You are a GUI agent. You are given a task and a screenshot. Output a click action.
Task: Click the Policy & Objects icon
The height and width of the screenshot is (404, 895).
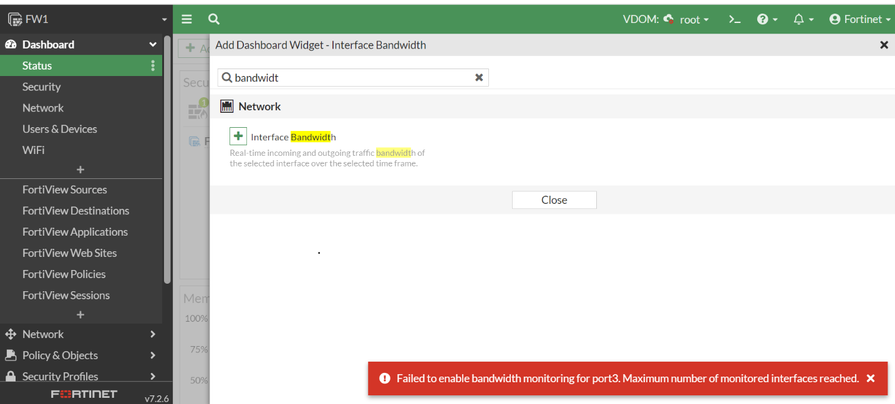click(x=10, y=355)
